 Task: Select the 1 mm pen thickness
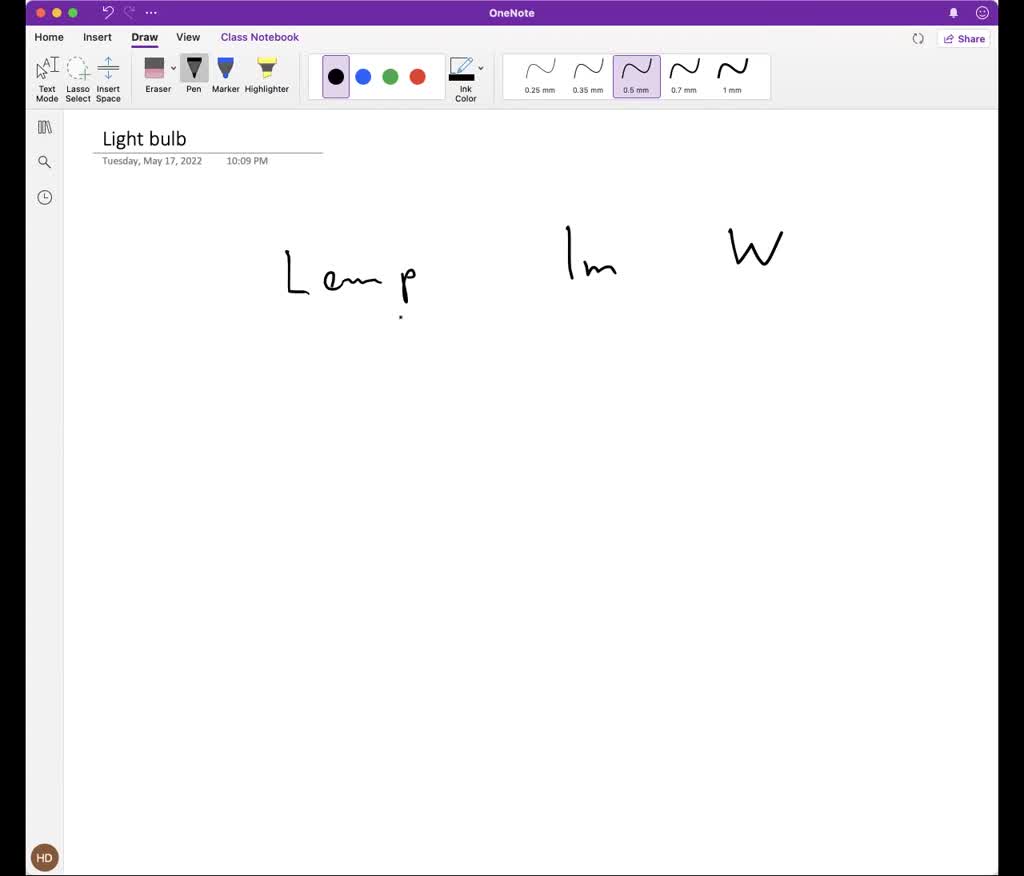[731, 75]
